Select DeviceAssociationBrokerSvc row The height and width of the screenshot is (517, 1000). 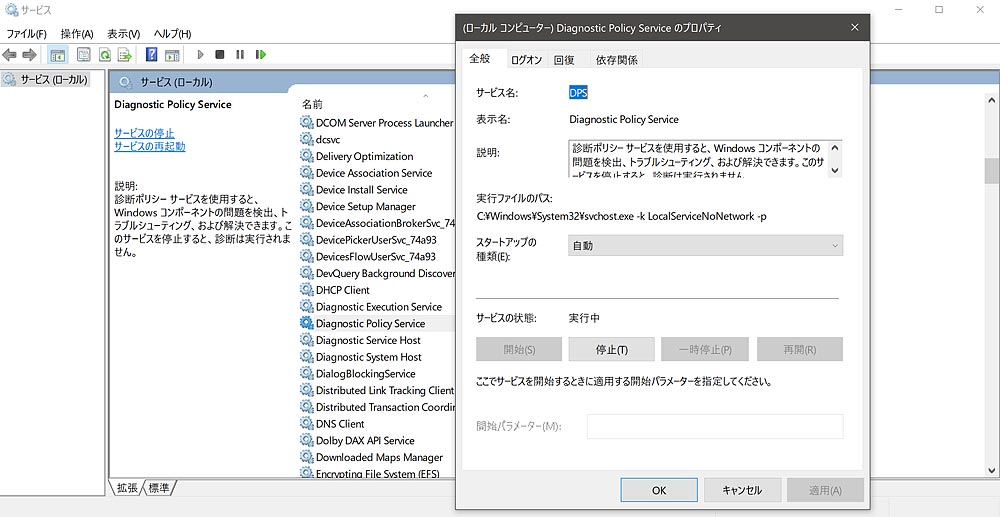point(376,223)
